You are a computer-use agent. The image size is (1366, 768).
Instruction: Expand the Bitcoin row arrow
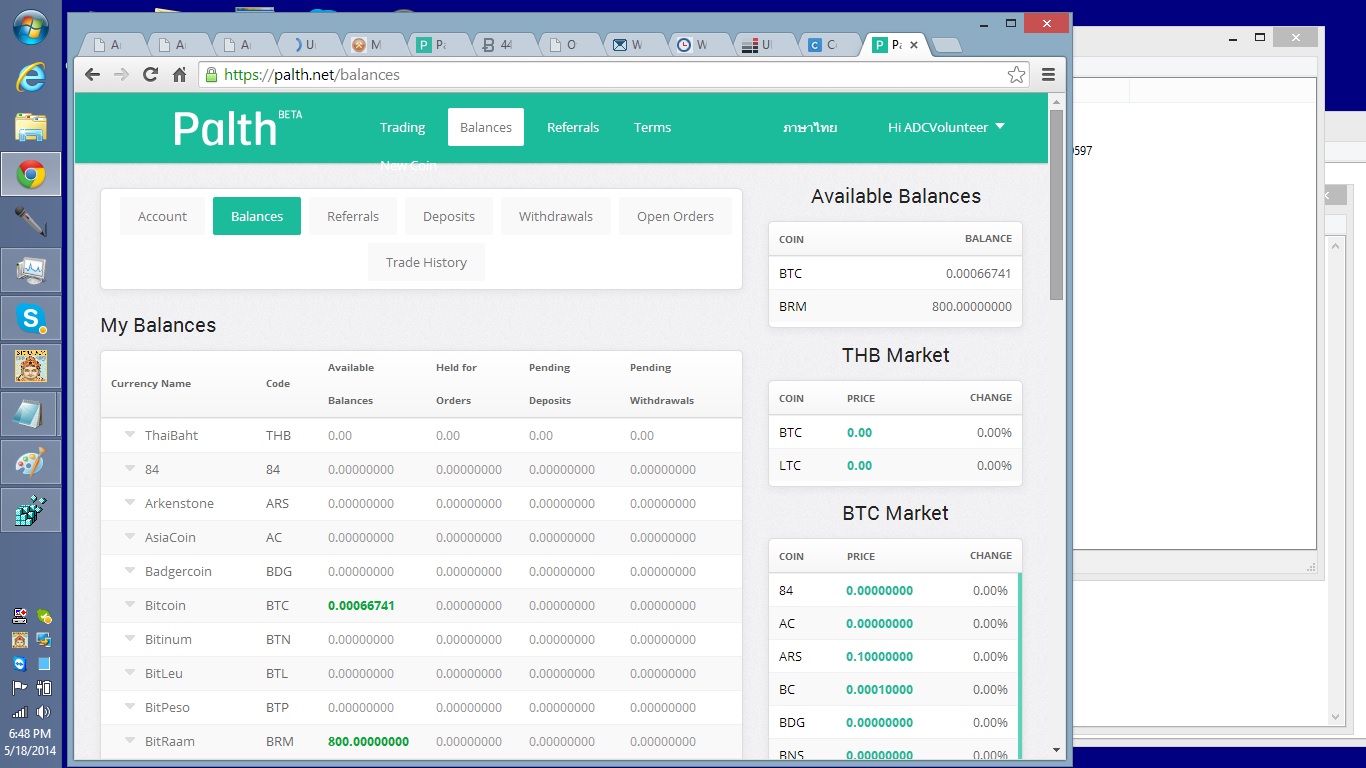tap(130, 605)
